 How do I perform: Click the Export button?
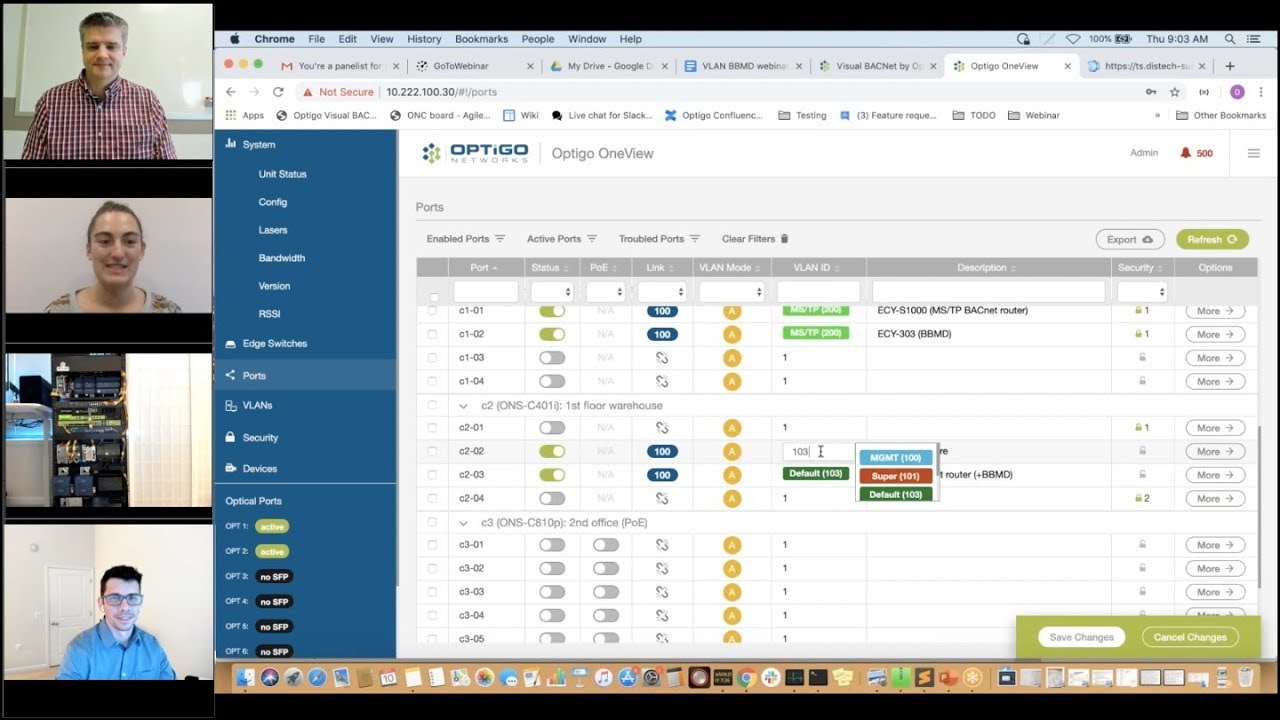(x=1129, y=239)
